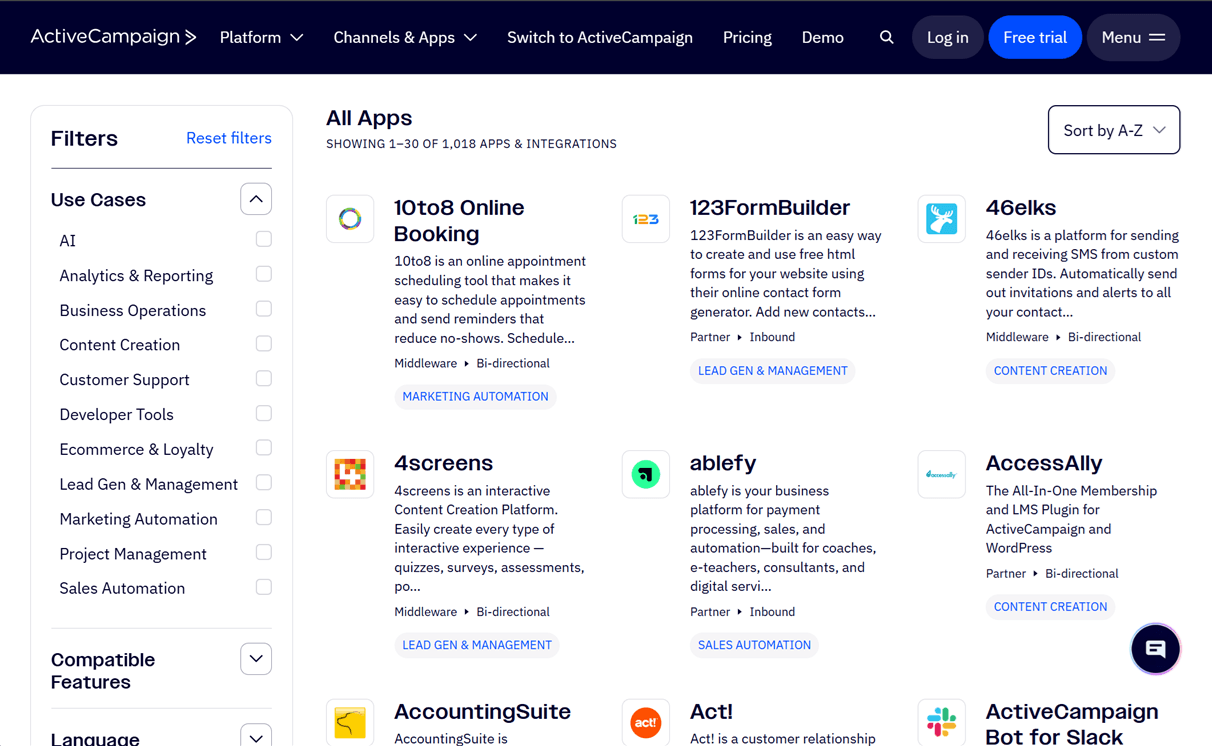Click Lead Gen & Management tag under 4screens
1212x746 pixels.
coord(477,645)
